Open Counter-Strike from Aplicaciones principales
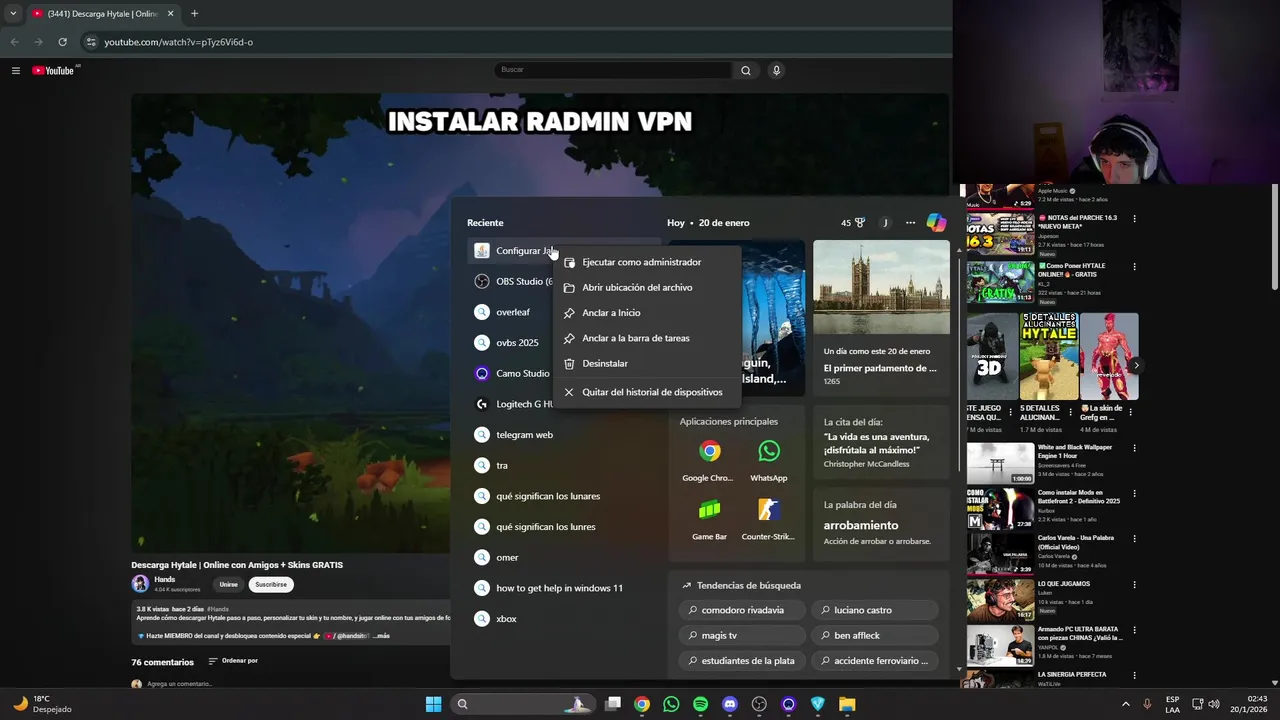1280x720 pixels. coord(768,519)
